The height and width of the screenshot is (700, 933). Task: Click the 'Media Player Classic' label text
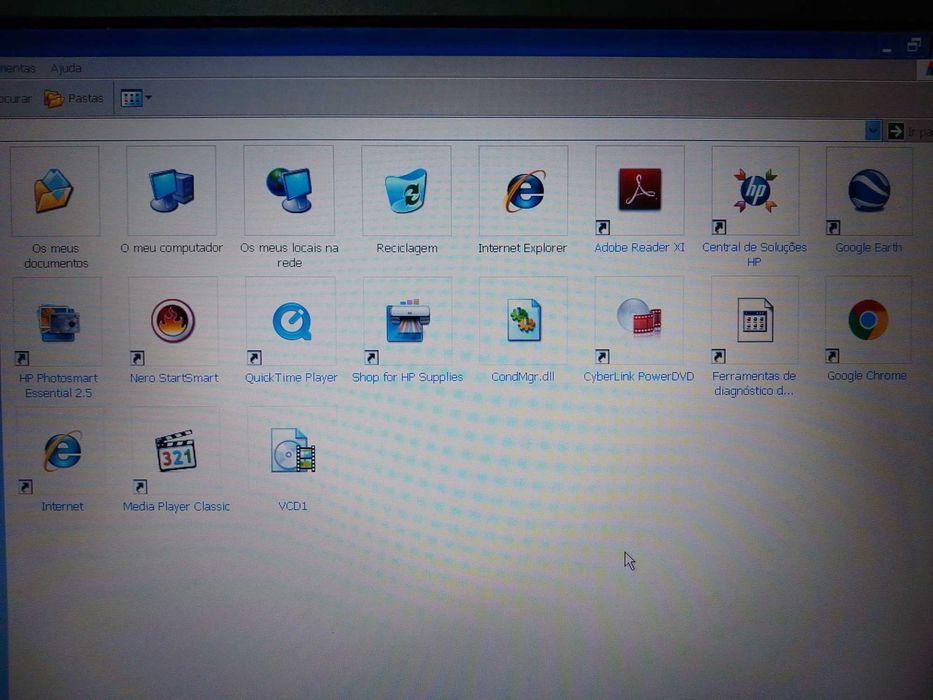coord(176,507)
